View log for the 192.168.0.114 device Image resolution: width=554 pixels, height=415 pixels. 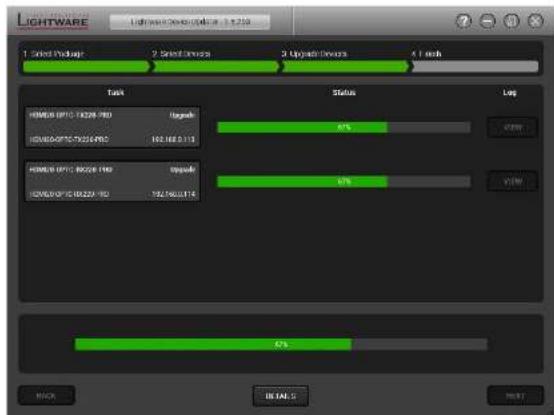(x=512, y=182)
